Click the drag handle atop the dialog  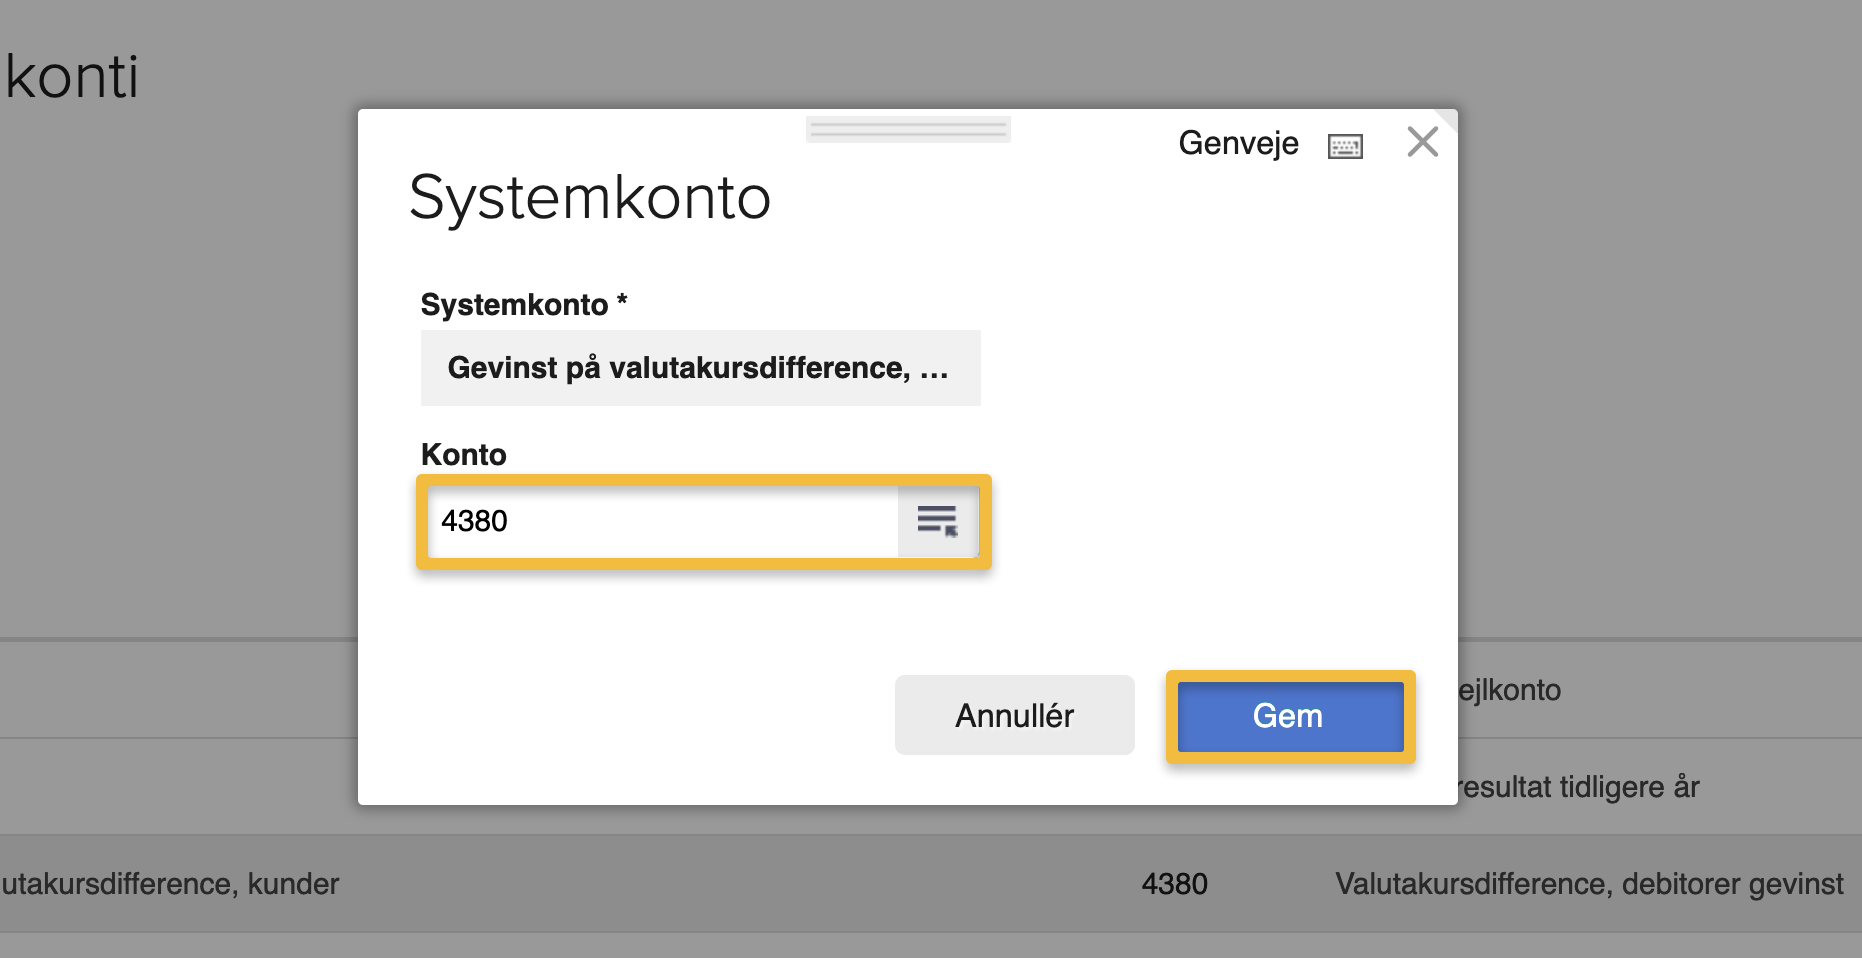pos(906,130)
